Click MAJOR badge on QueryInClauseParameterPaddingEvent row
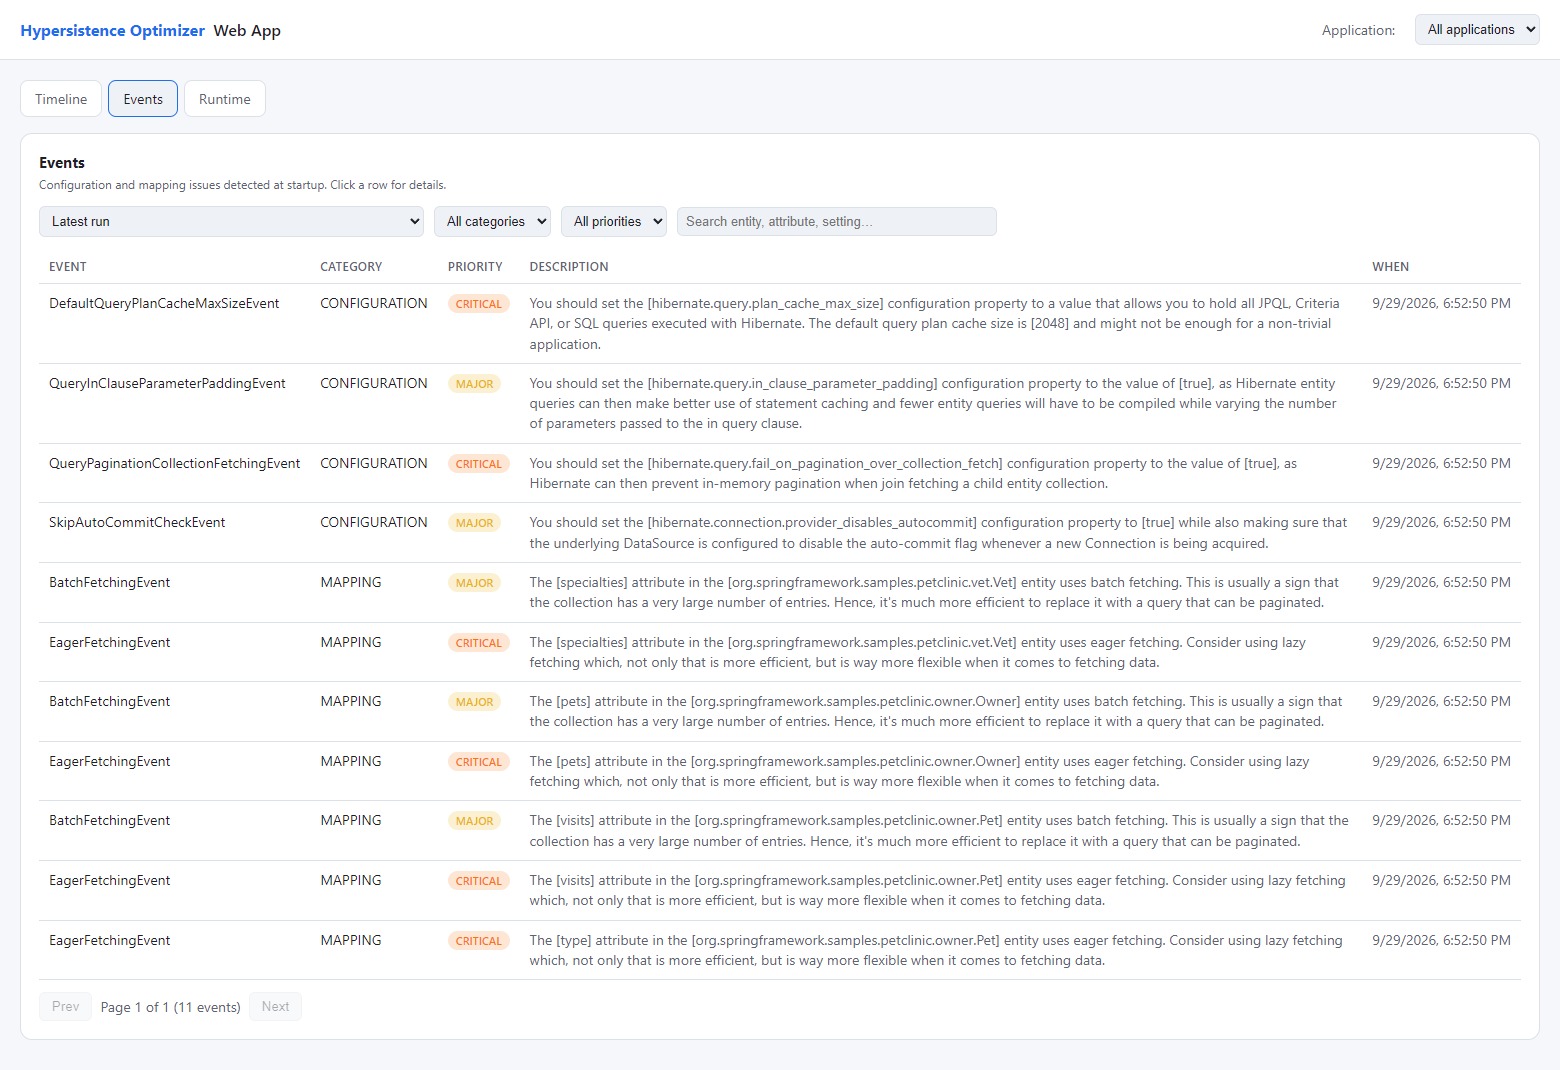 point(475,384)
